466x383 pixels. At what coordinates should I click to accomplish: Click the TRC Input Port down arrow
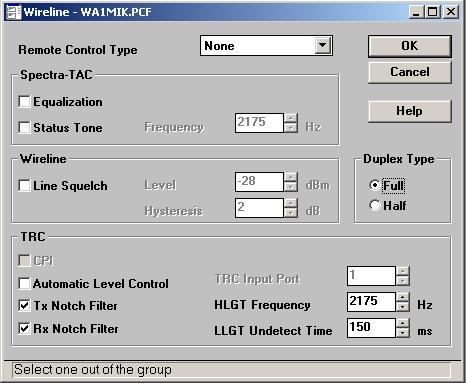[x=403, y=281]
